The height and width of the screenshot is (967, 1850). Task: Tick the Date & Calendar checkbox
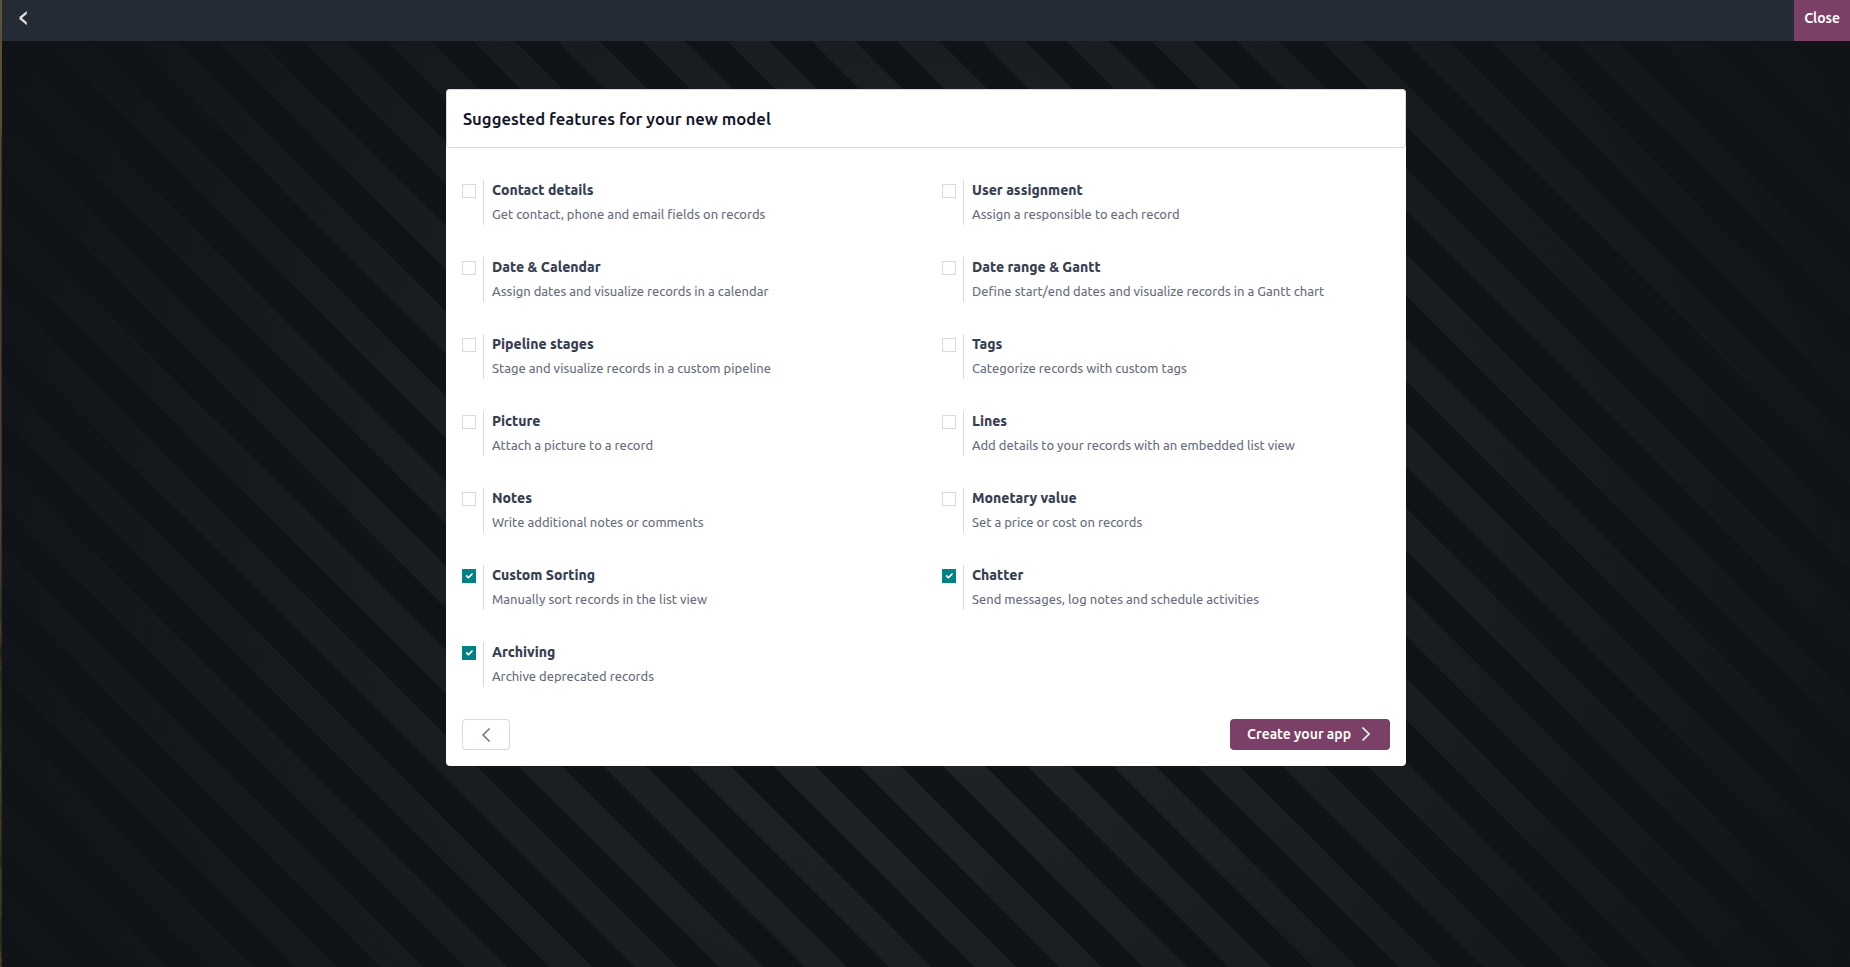(x=469, y=268)
